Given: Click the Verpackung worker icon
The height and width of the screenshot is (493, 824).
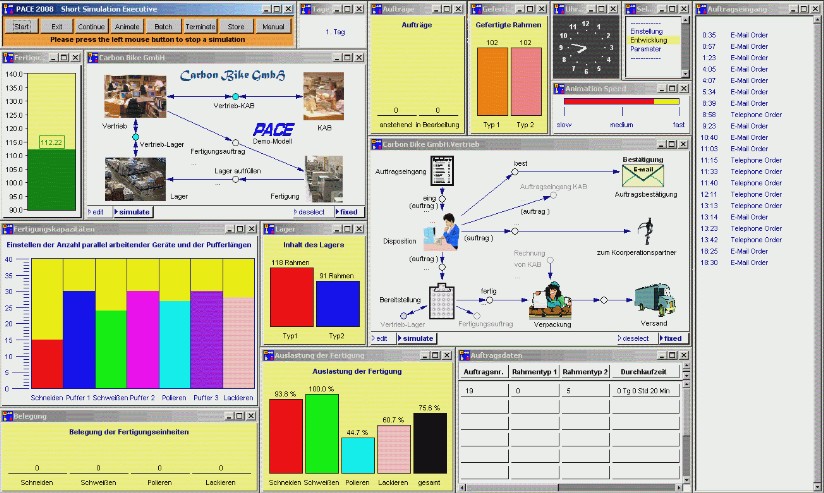Looking at the screenshot, I should pyautogui.click(x=550, y=301).
